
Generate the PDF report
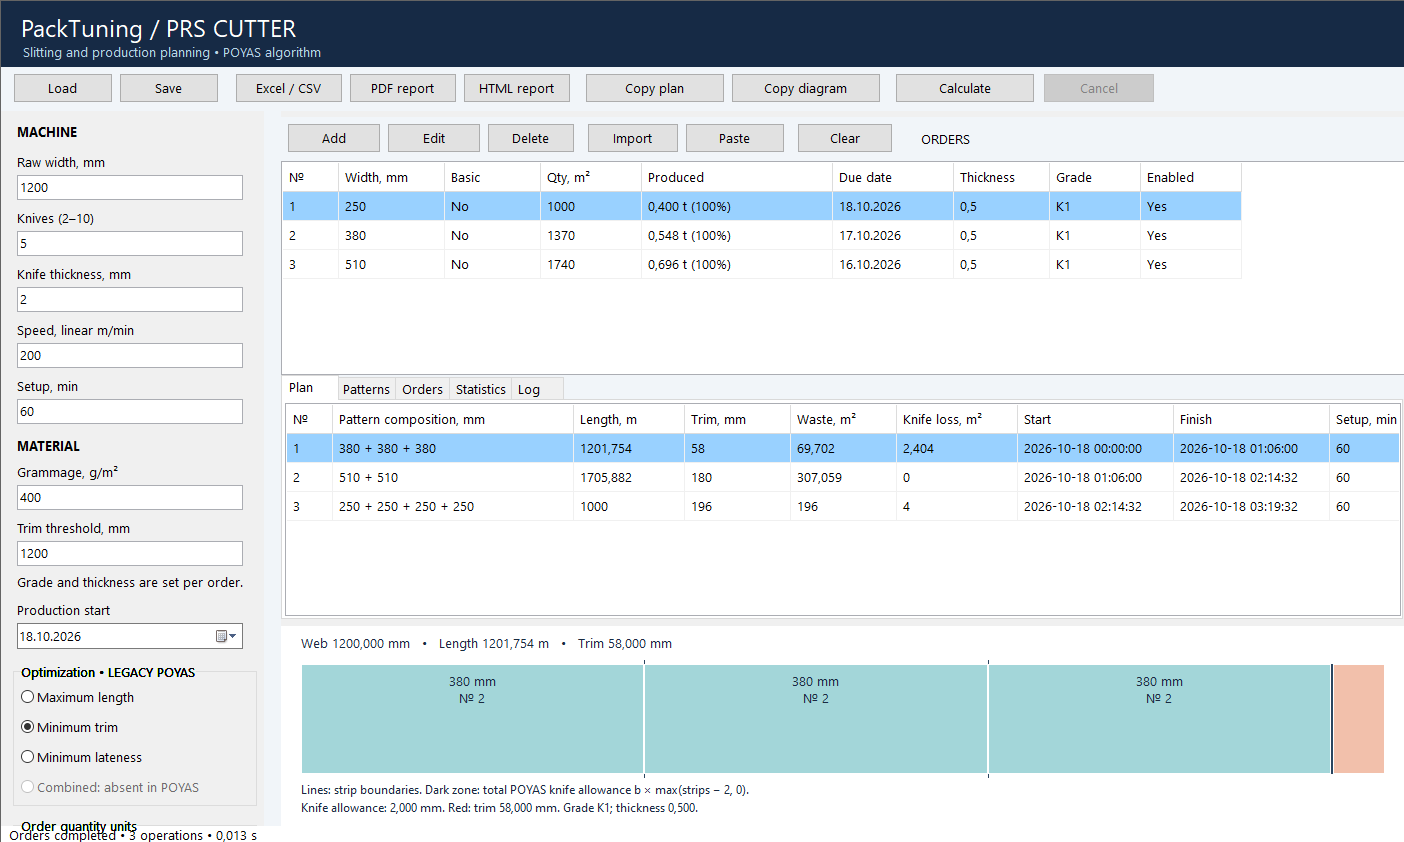click(x=403, y=88)
